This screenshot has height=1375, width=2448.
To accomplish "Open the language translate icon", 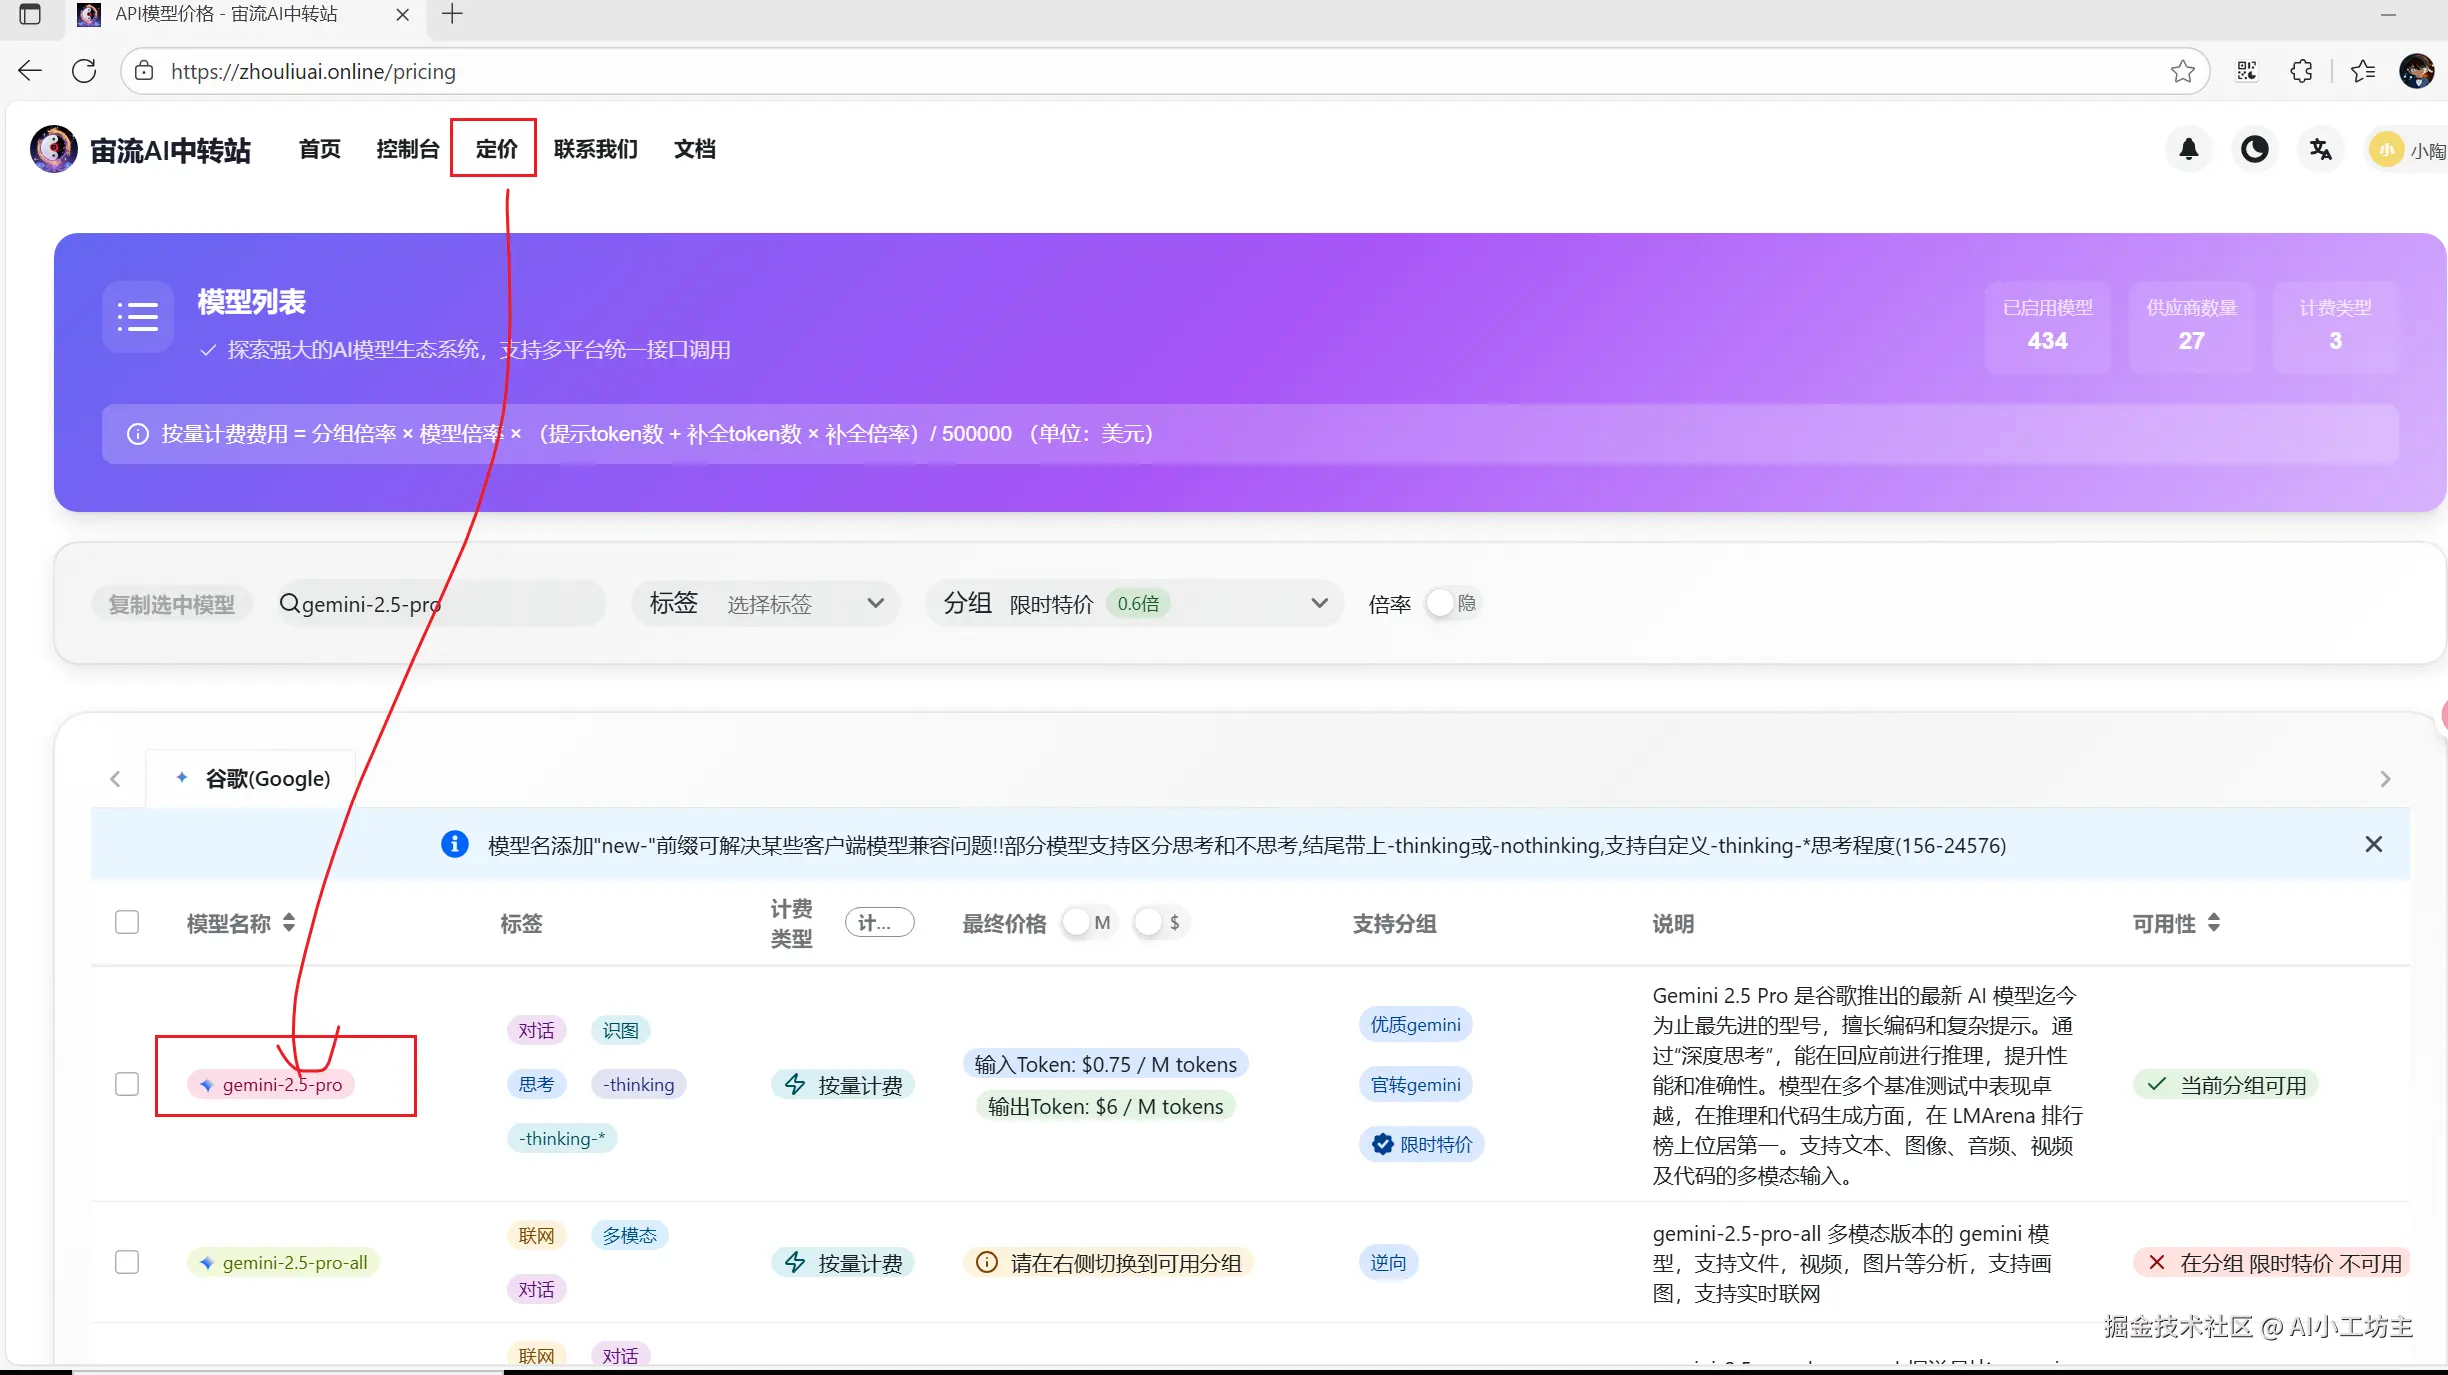I will 2320,150.
